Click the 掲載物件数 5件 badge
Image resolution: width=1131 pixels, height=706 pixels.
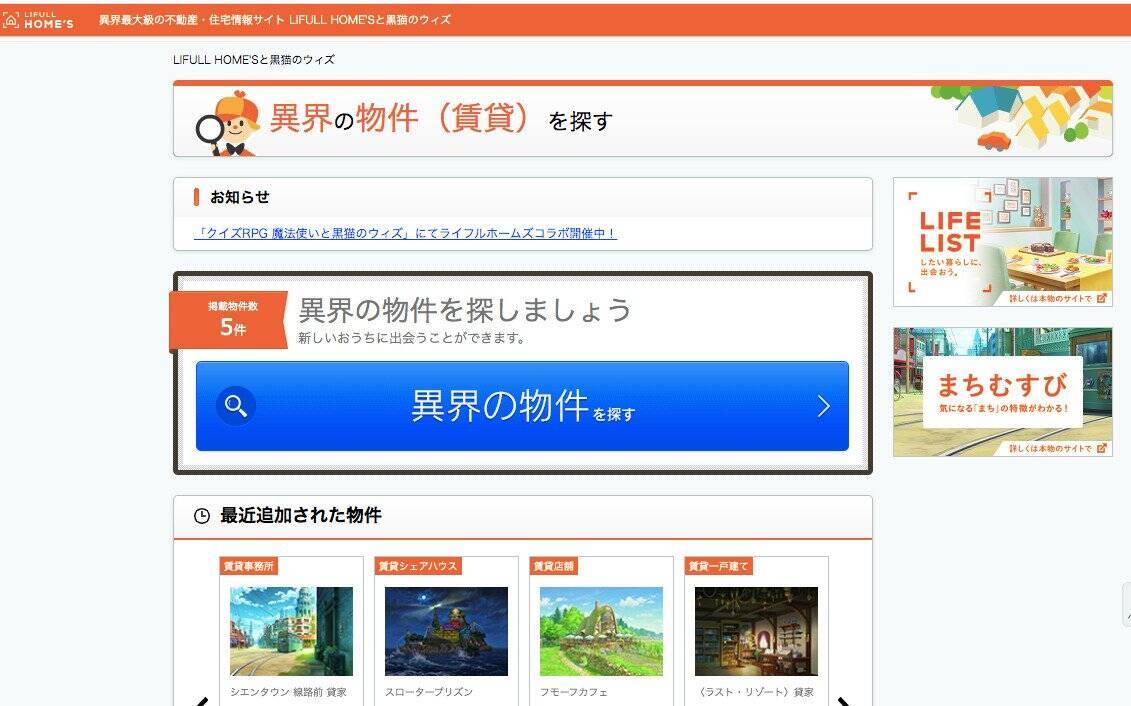pyautogui.click(x=232, y=318)
